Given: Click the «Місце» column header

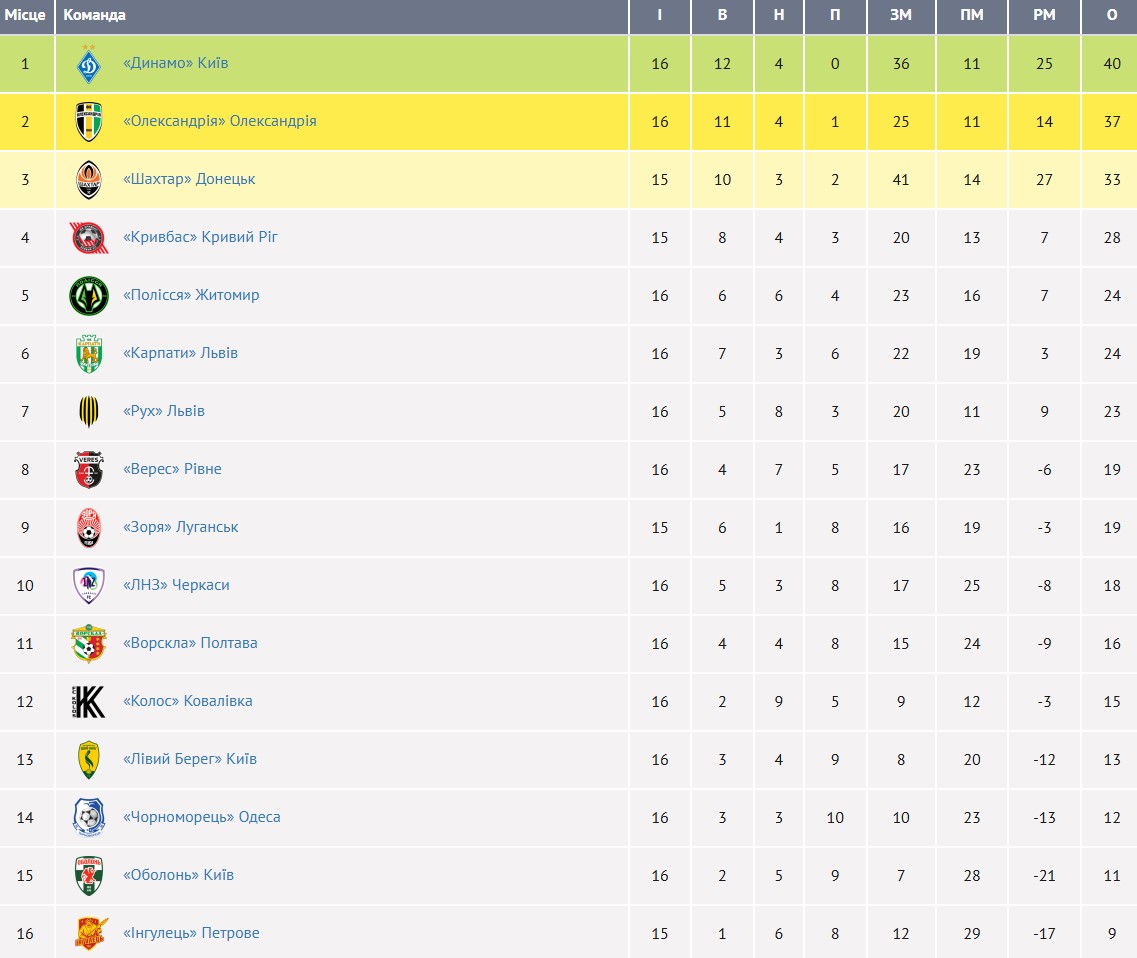Looking at the screenshot, I should (25, 15).
